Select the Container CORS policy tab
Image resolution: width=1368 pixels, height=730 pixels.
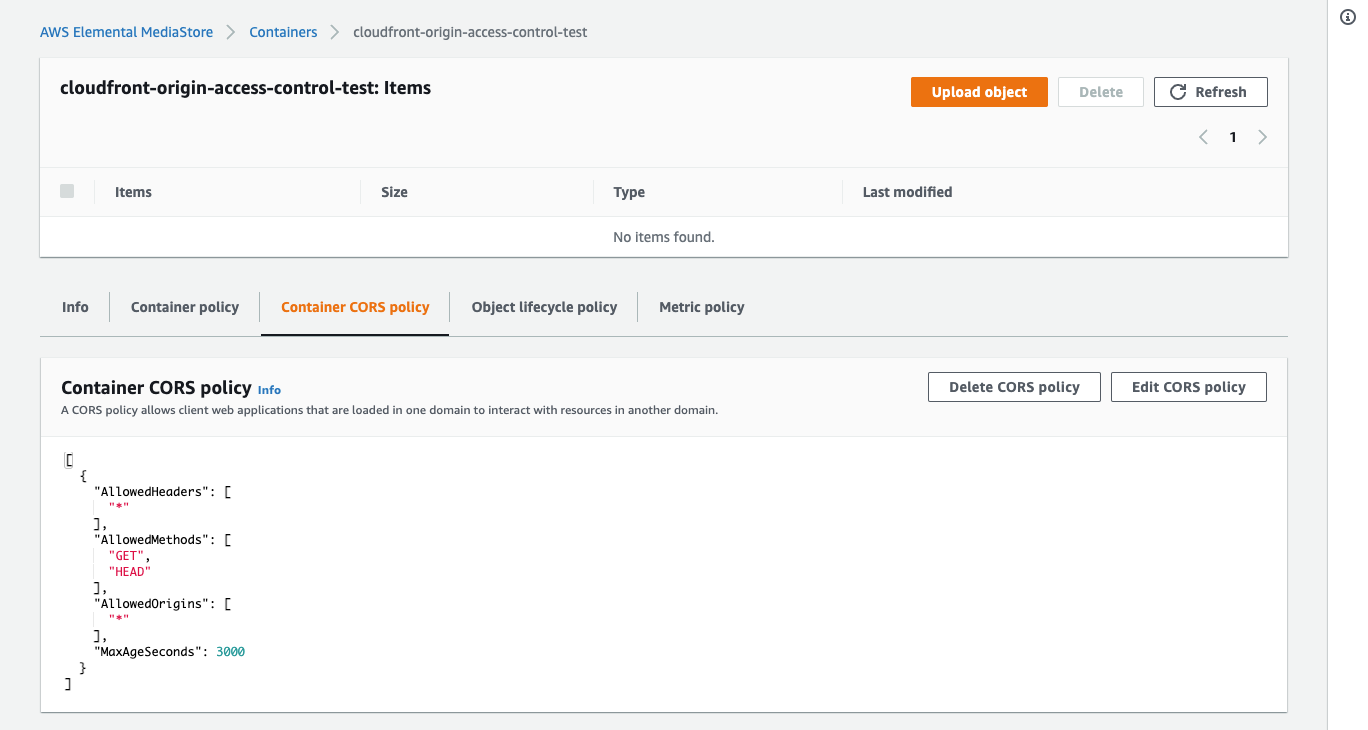pos(355,307)
